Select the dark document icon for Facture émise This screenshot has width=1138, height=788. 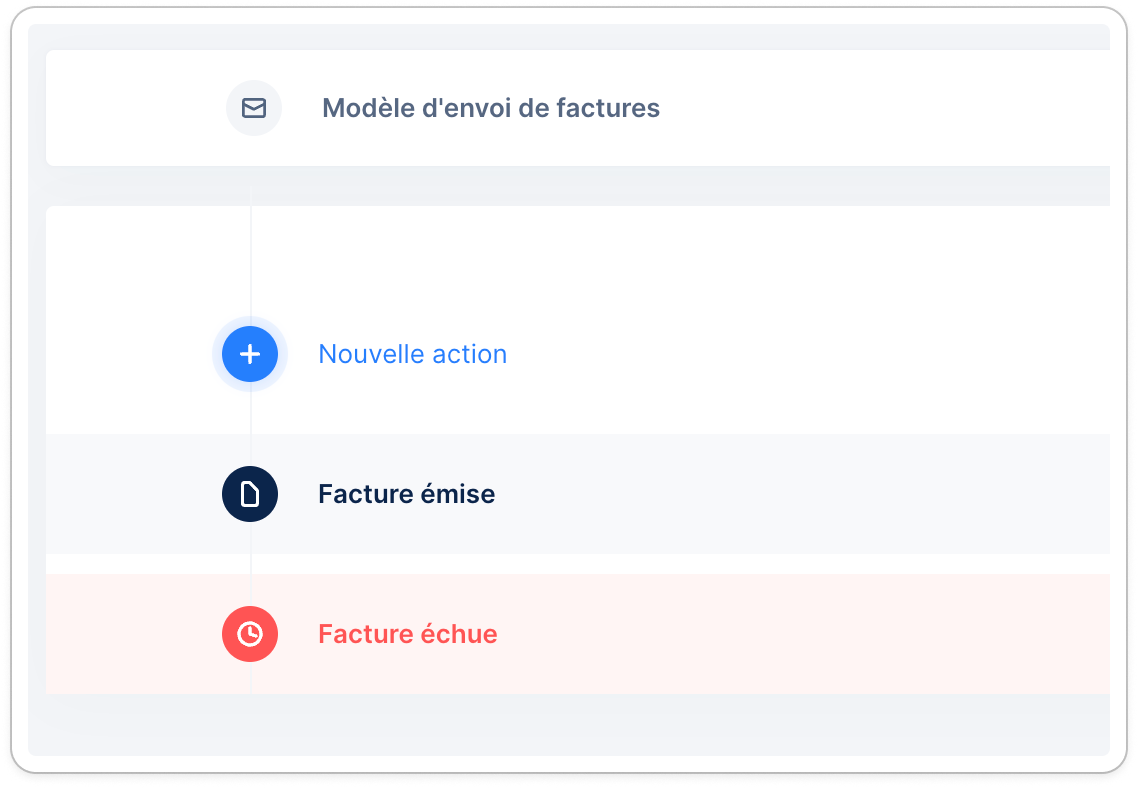[x=250, y=494]
